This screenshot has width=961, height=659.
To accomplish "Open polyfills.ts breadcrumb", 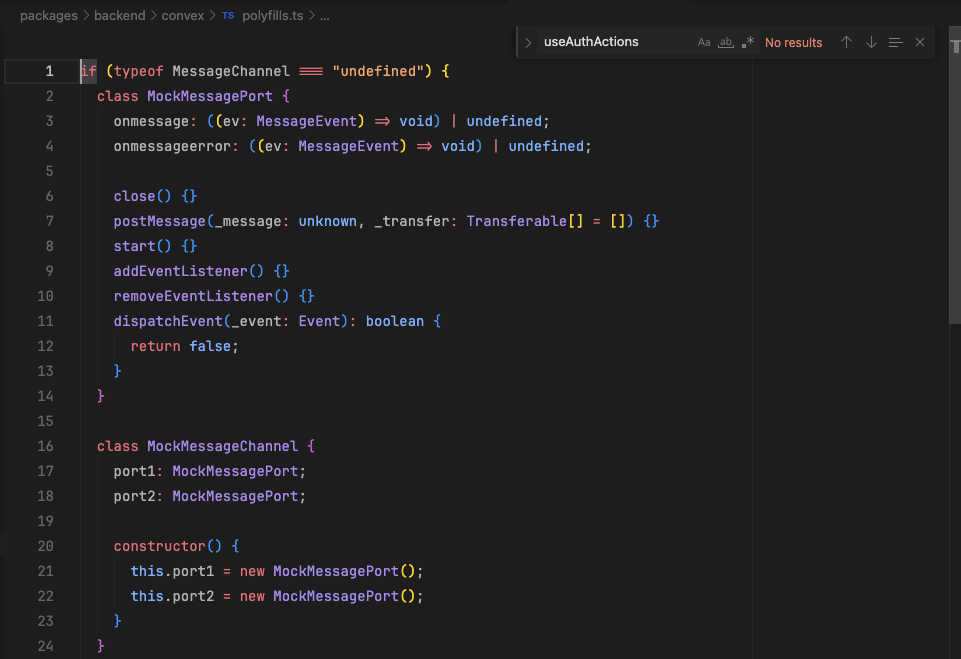I will click(273, 15).
